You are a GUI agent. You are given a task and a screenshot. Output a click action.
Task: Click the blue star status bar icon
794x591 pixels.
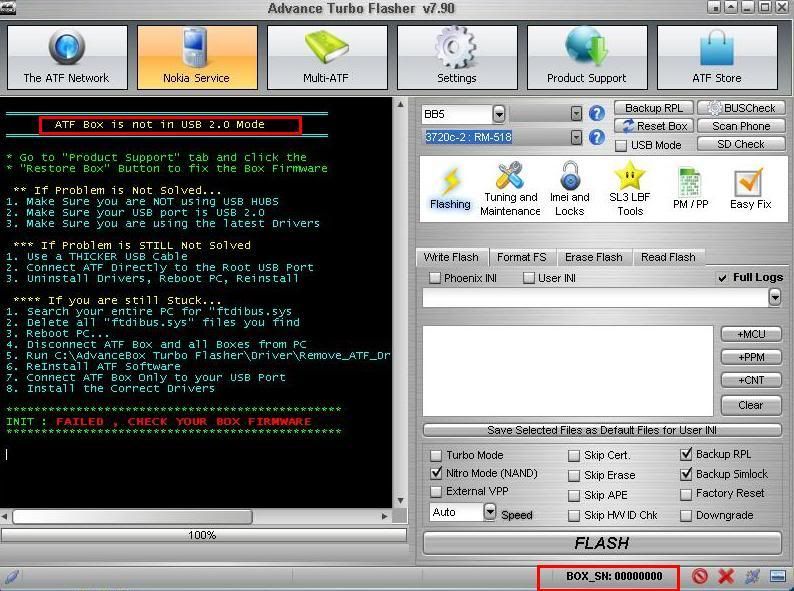pyautogui.click(x=752, y=576)
